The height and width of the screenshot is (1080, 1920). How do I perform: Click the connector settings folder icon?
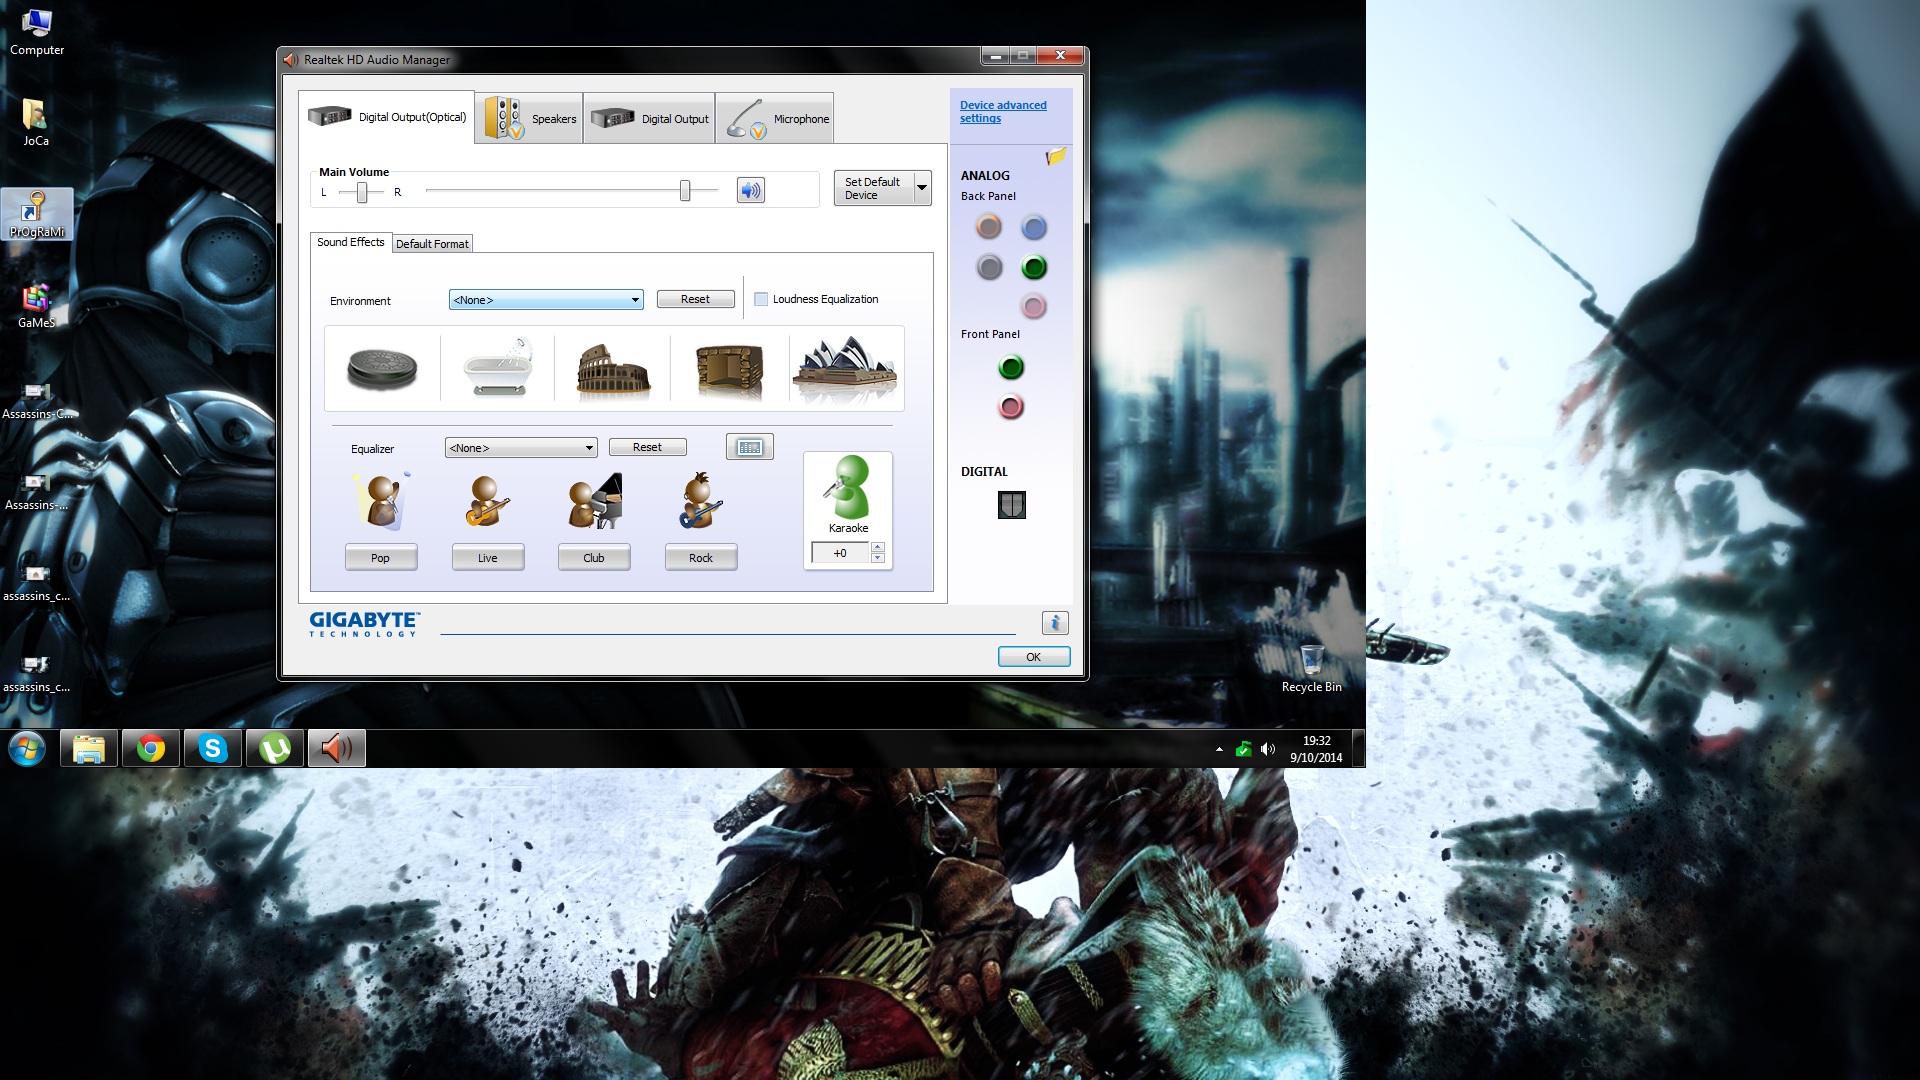[x=1056, y=157]
